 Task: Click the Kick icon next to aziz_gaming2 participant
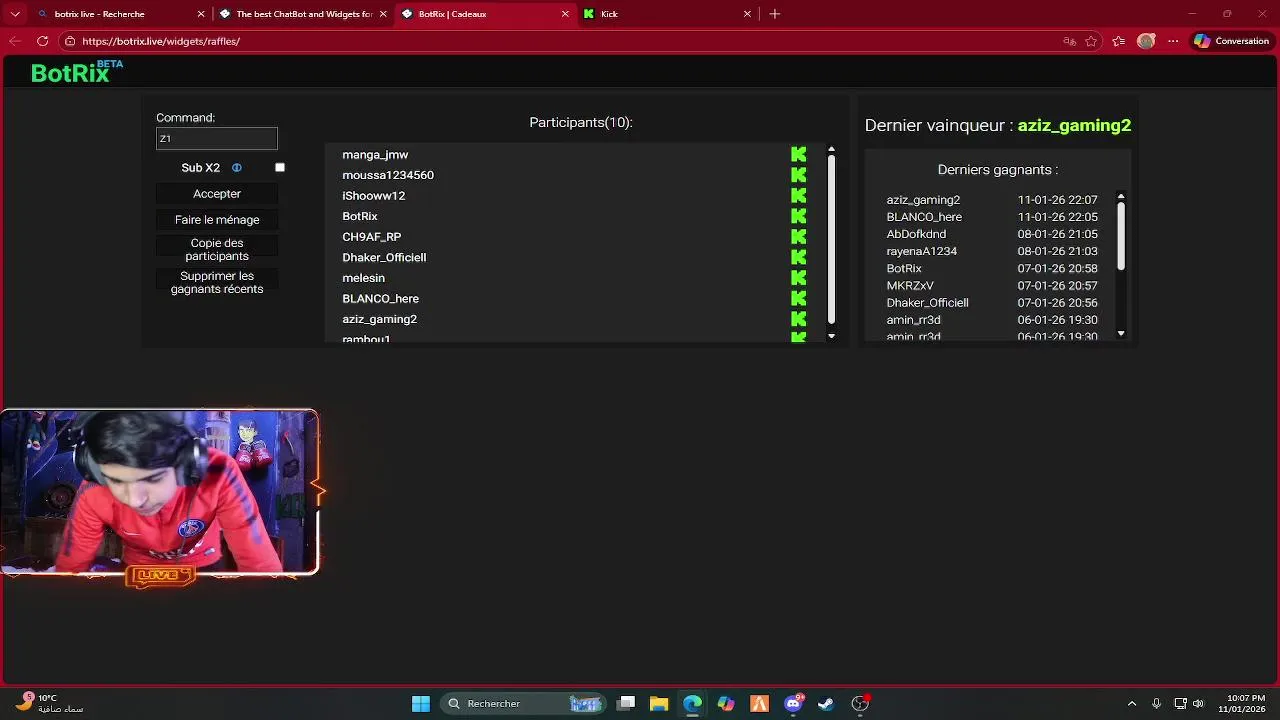tap(798, 319)
